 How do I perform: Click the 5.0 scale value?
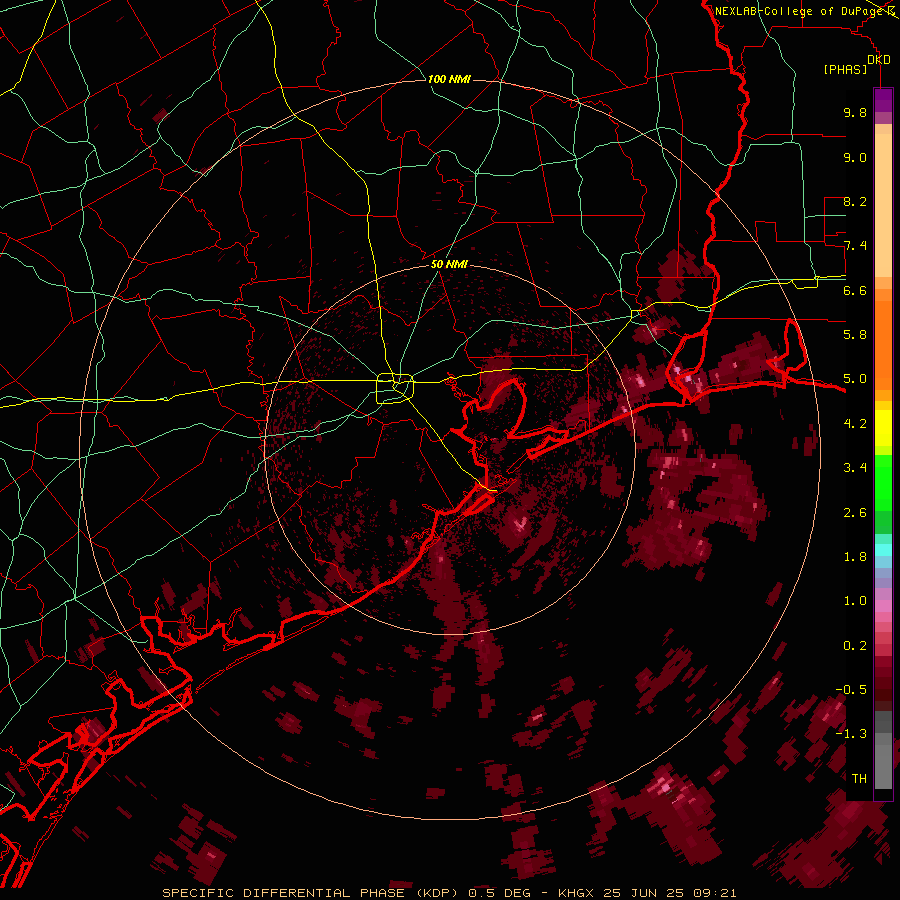[855, 379]
